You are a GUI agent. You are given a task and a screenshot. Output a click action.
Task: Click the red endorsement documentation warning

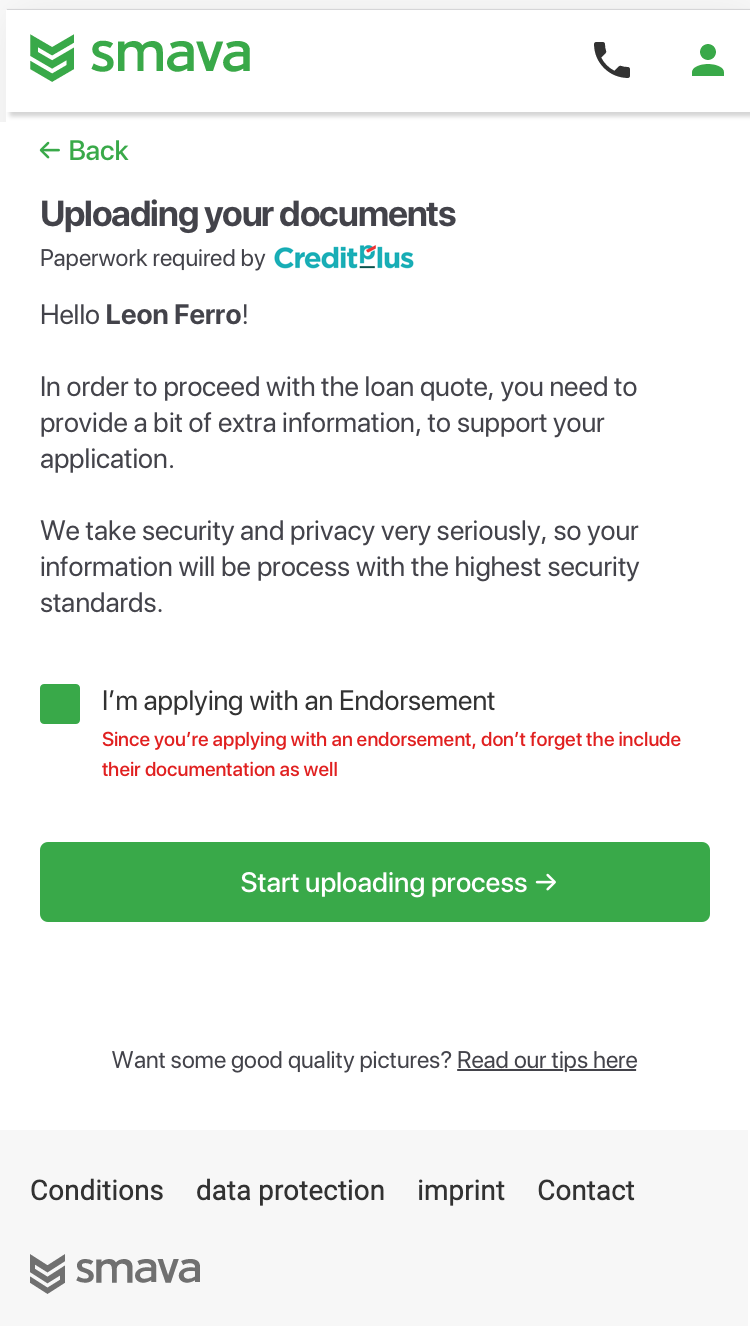[x=391, y=754]
